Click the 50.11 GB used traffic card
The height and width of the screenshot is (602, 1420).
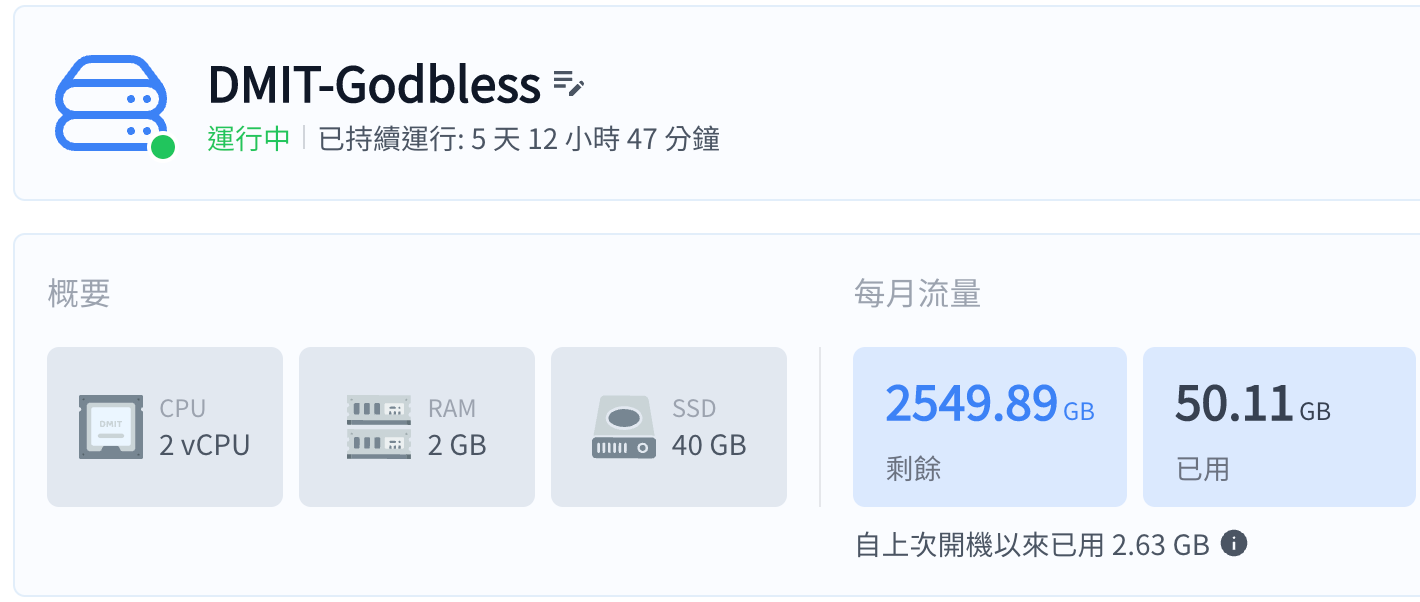(x=1280, y=427)
